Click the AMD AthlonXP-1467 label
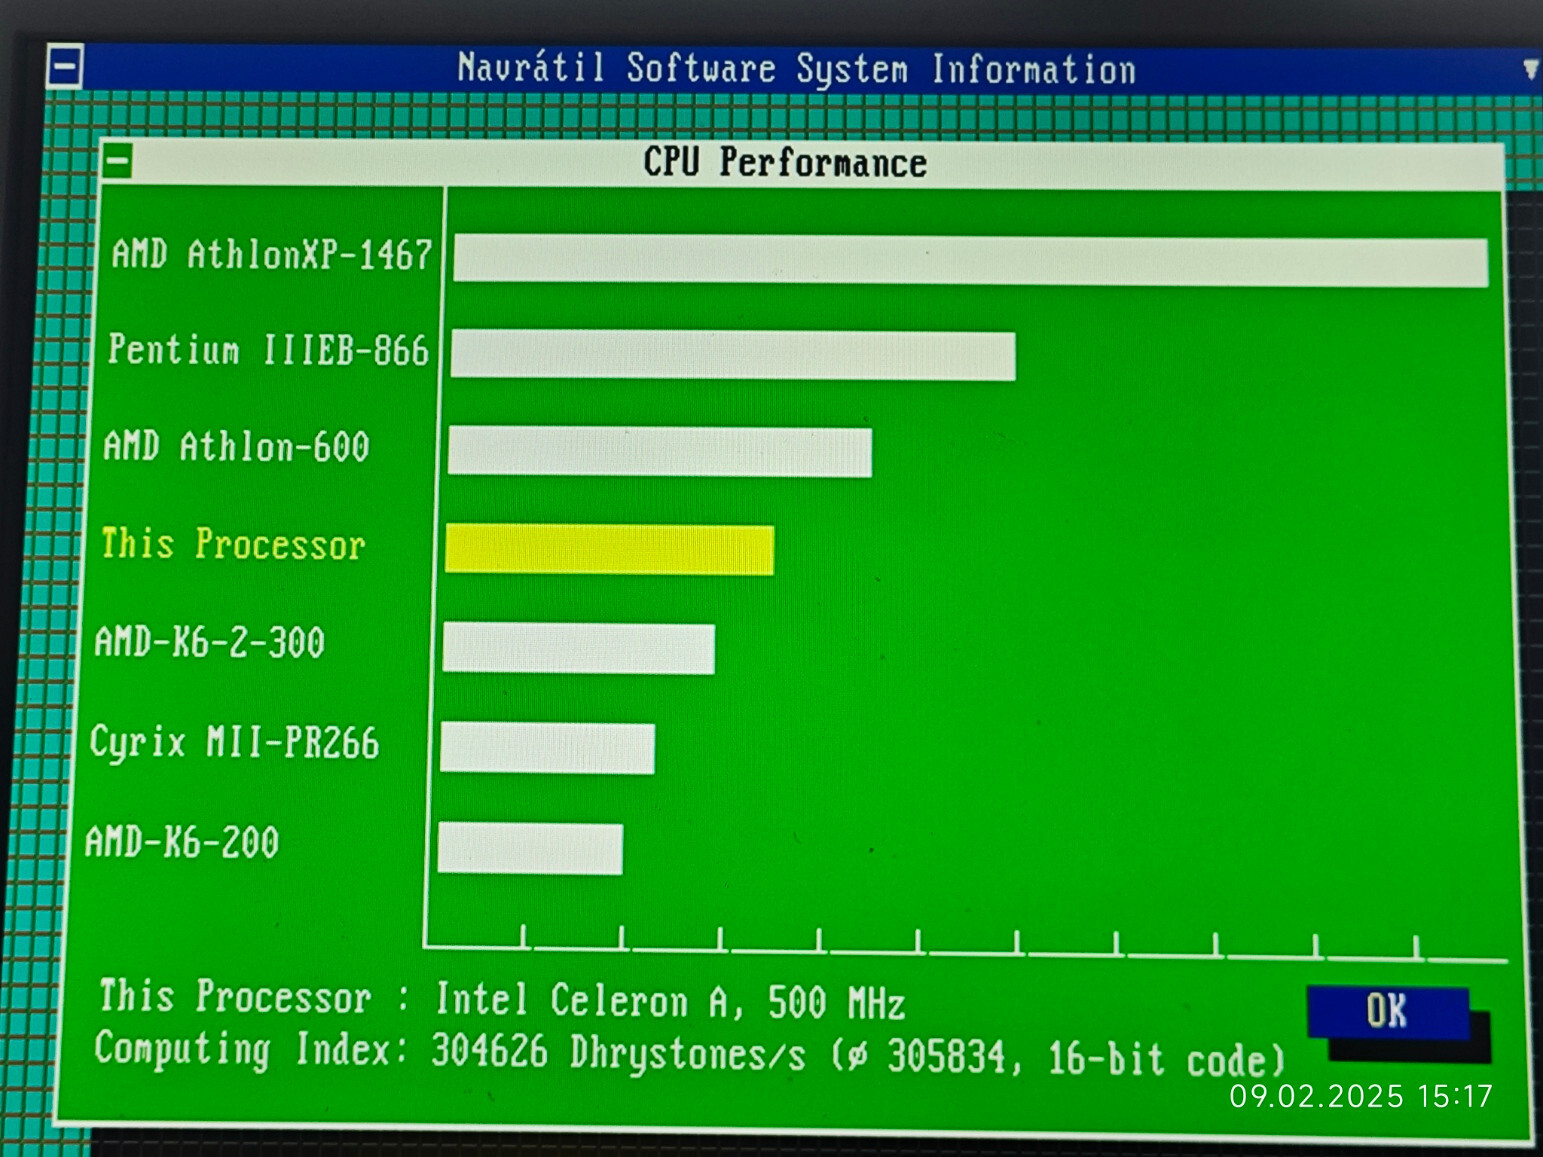This screenshot has height=1157, width=1543. tap(271, 254)
